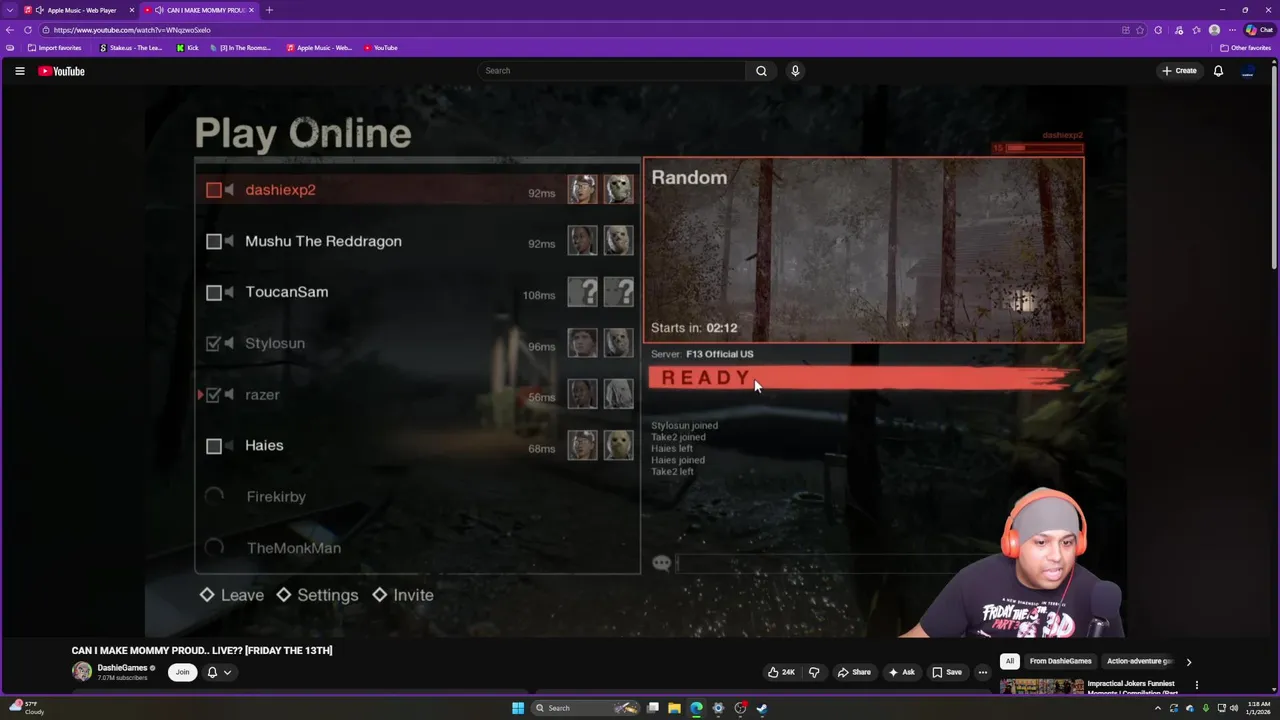Viewport: 1280px width, 720px height.
Task: Show hidden system tray icons chevron
Action: [x=1158, y=708]
